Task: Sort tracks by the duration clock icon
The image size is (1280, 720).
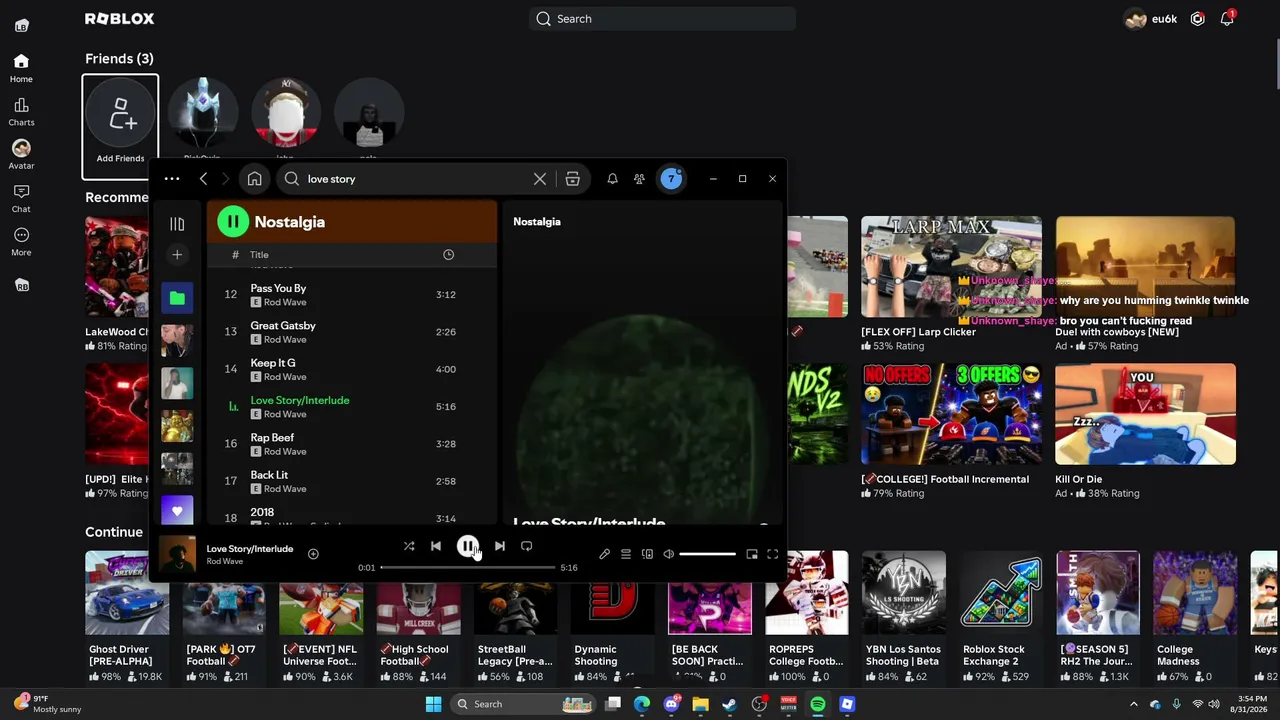Action: [x=448, y=255]
